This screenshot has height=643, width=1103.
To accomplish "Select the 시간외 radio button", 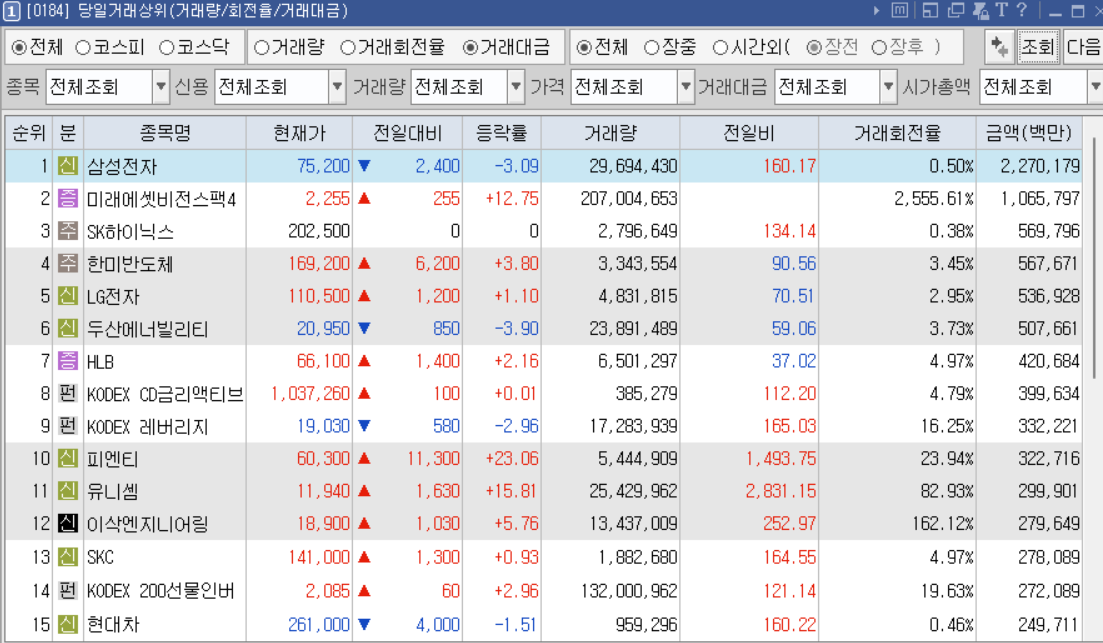I will pyautogui.click(x=720, y=47).
